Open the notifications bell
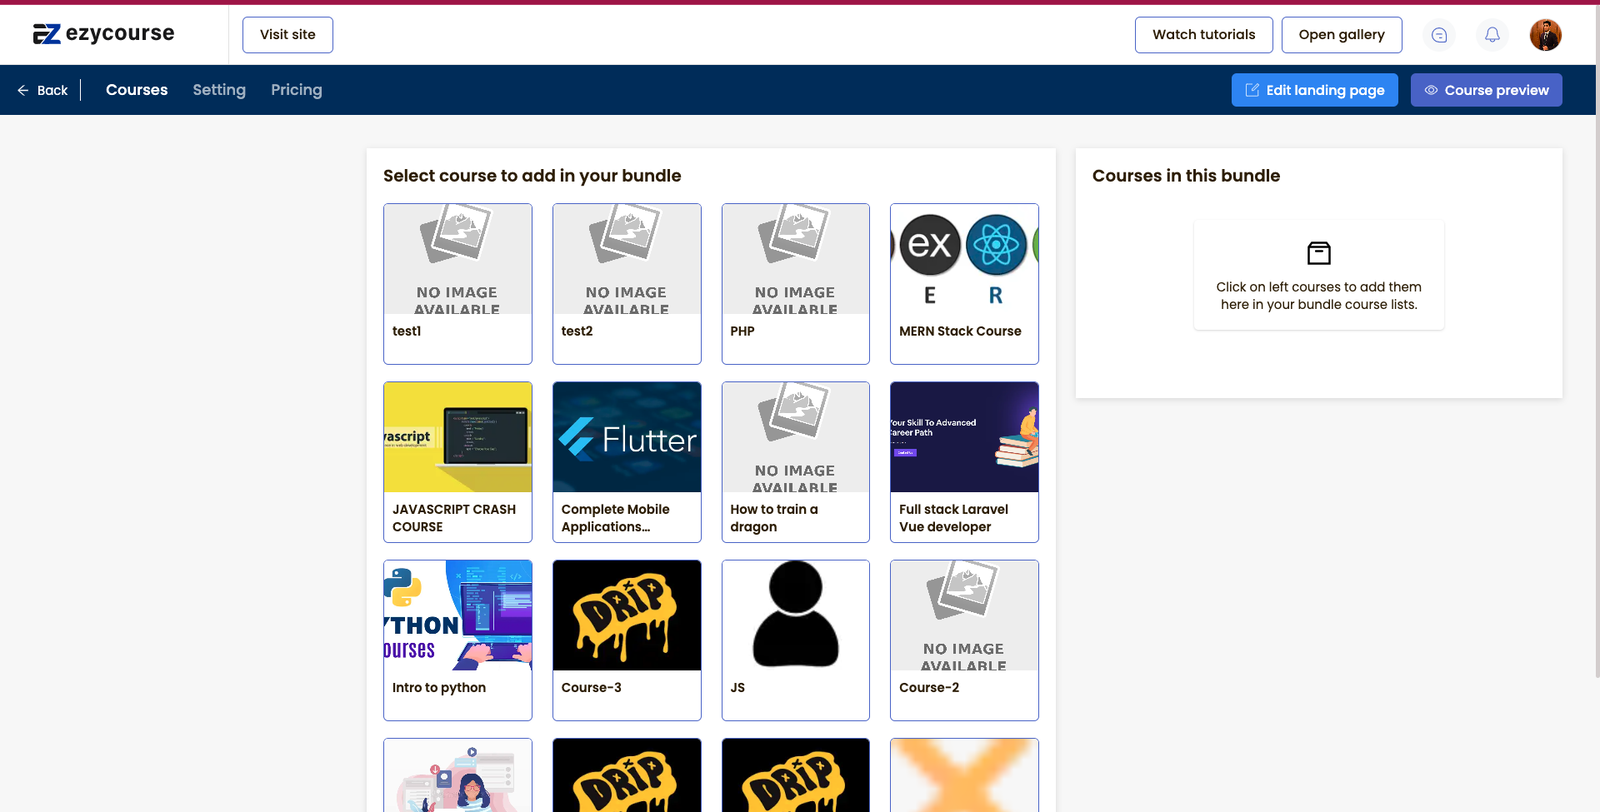This screenshot has width=1600, height=812. click(1492, 35)
